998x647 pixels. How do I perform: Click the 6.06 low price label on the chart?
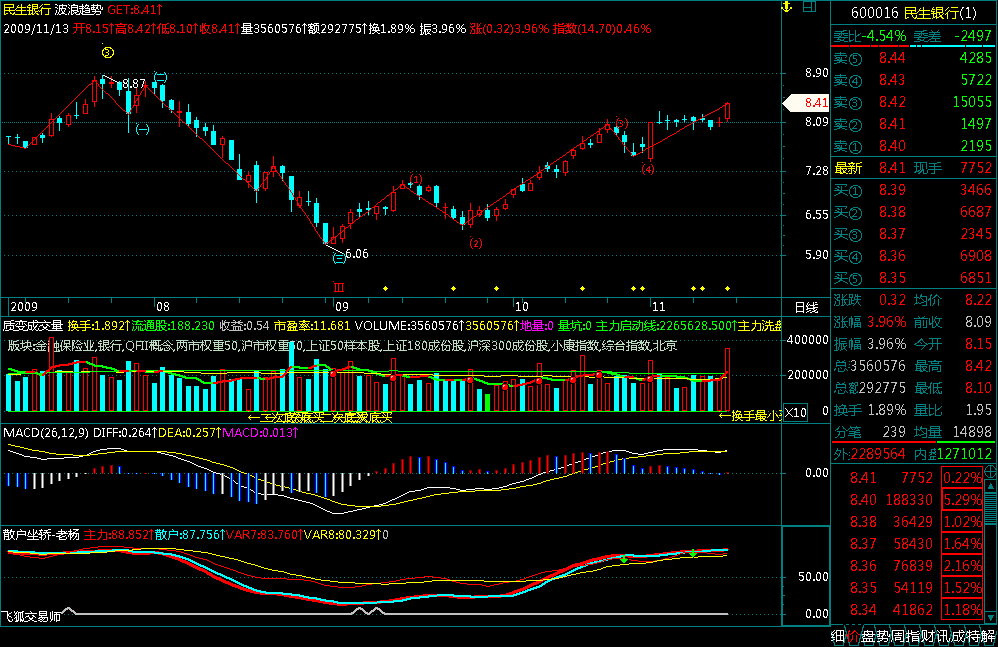pos(357,254)
